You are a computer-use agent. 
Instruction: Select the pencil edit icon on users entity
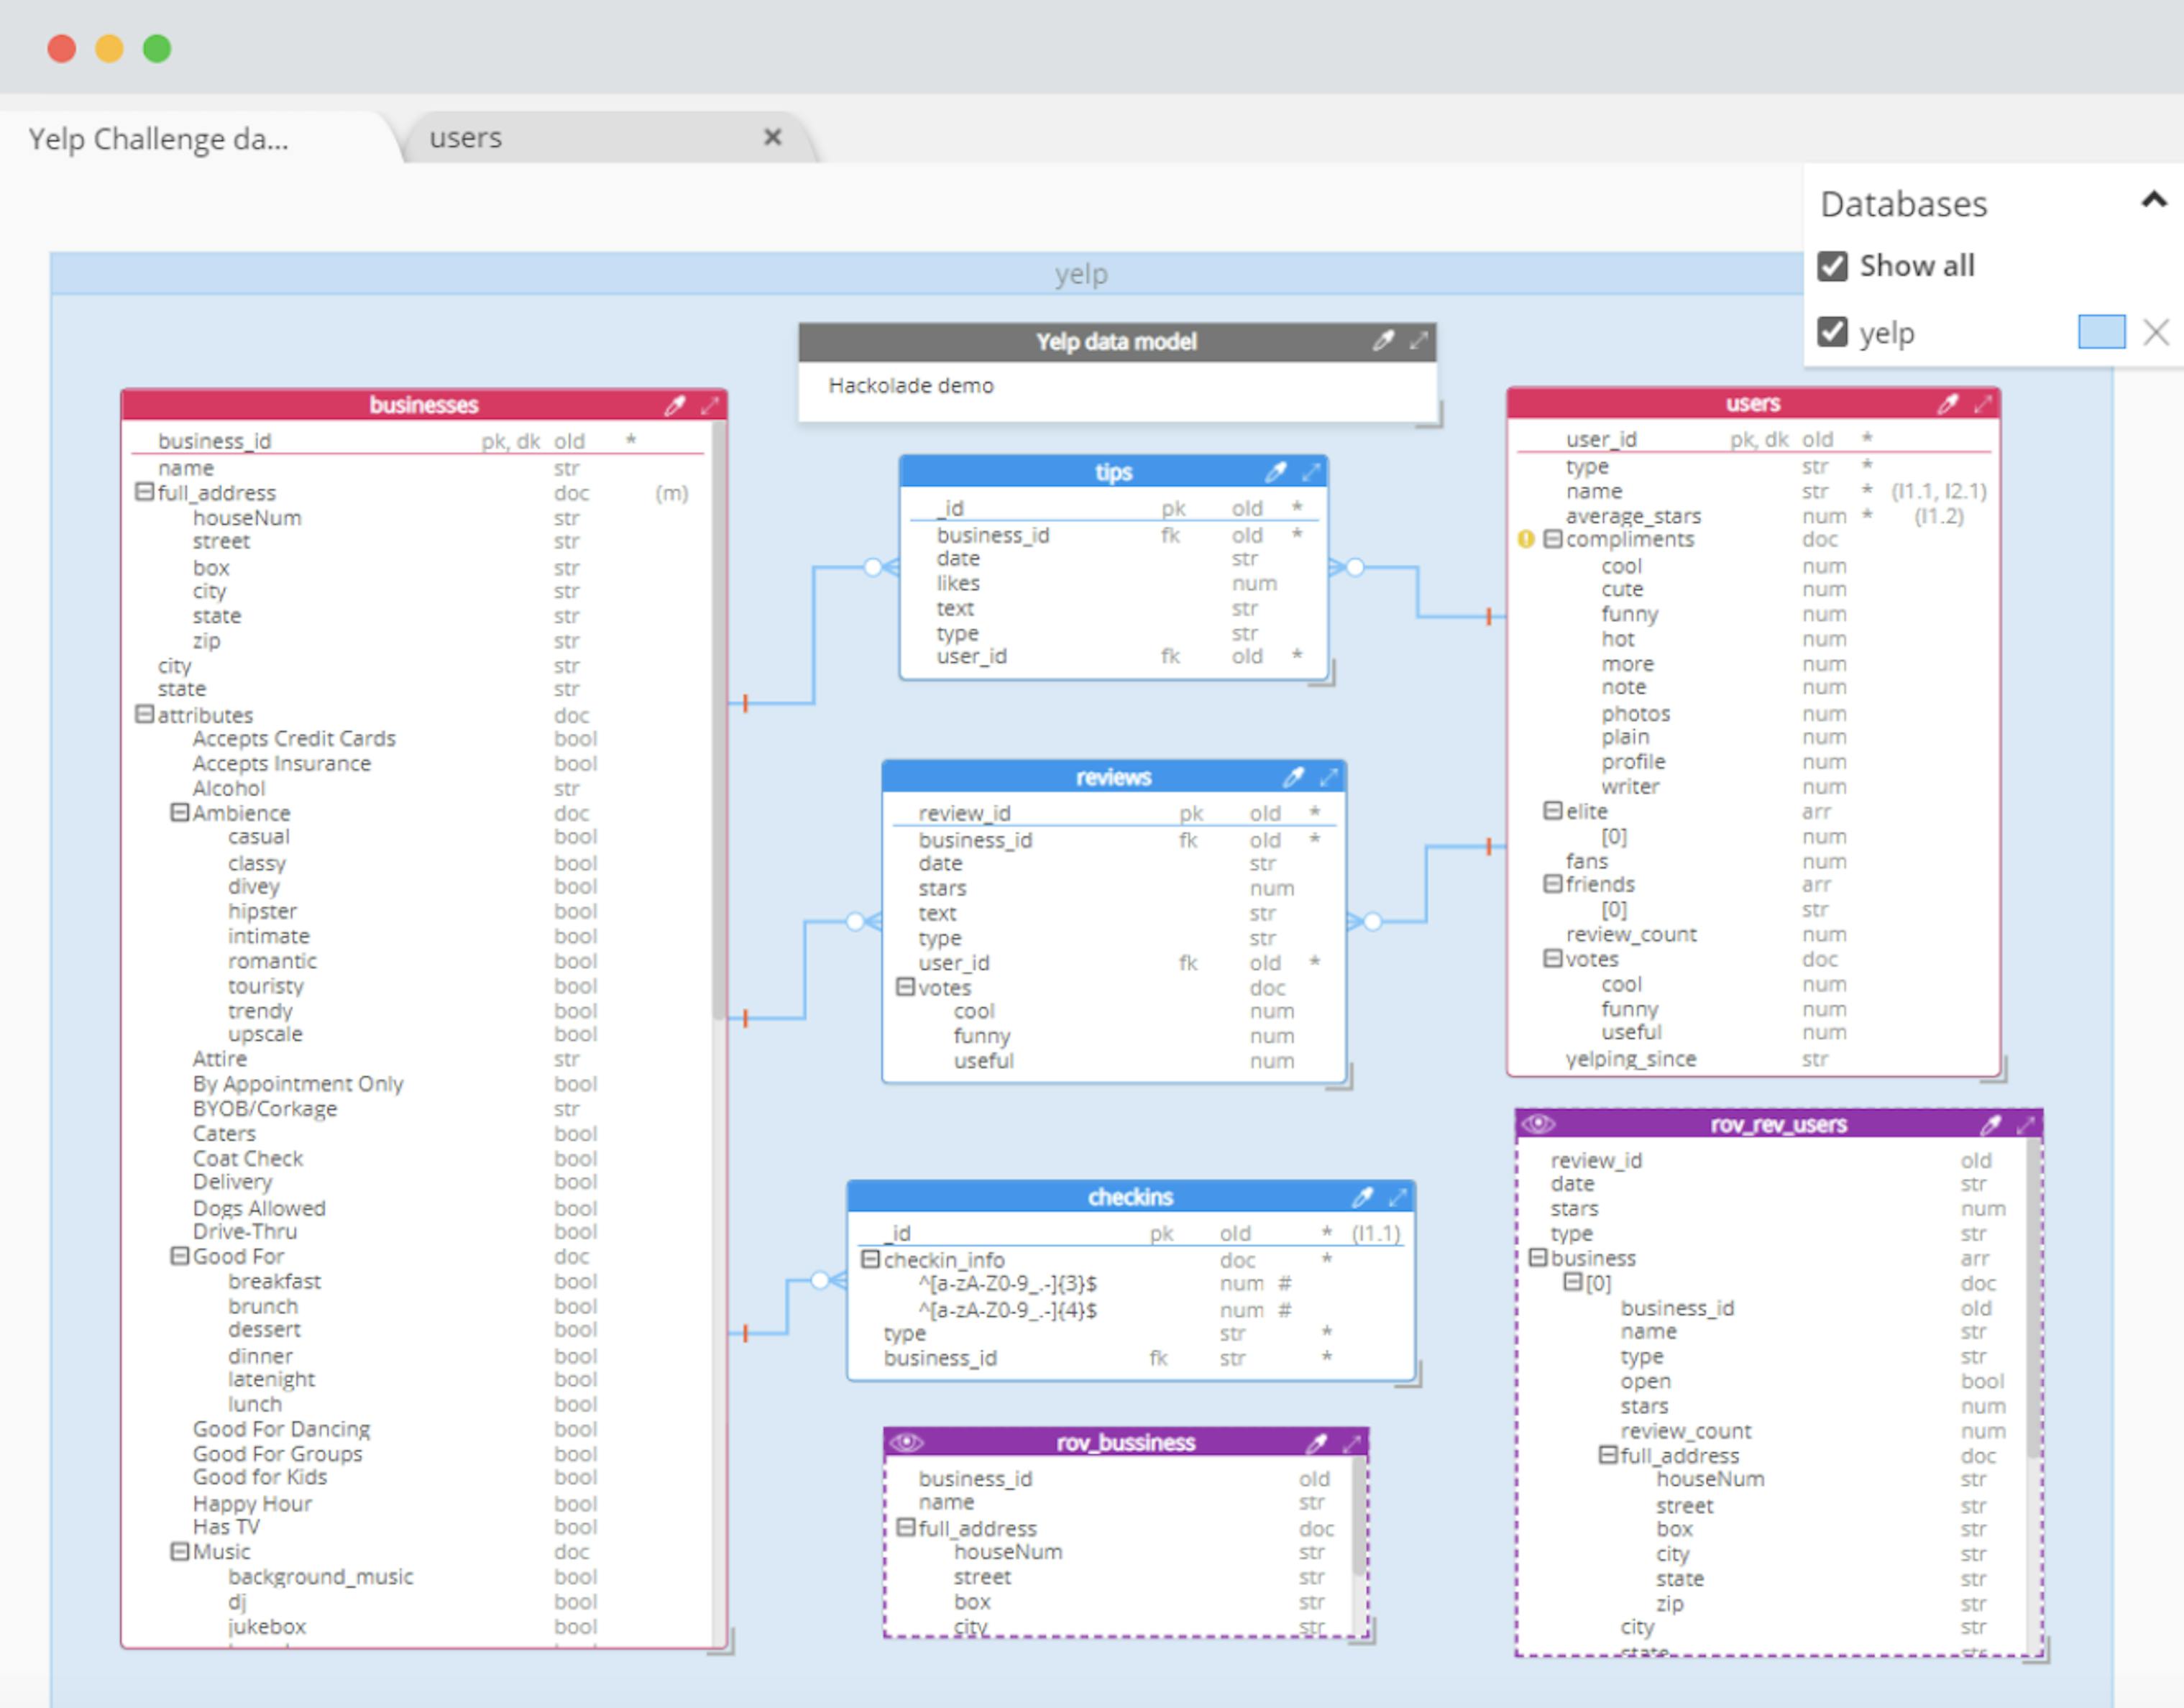pyautogui.click(x=1948, y=403)
